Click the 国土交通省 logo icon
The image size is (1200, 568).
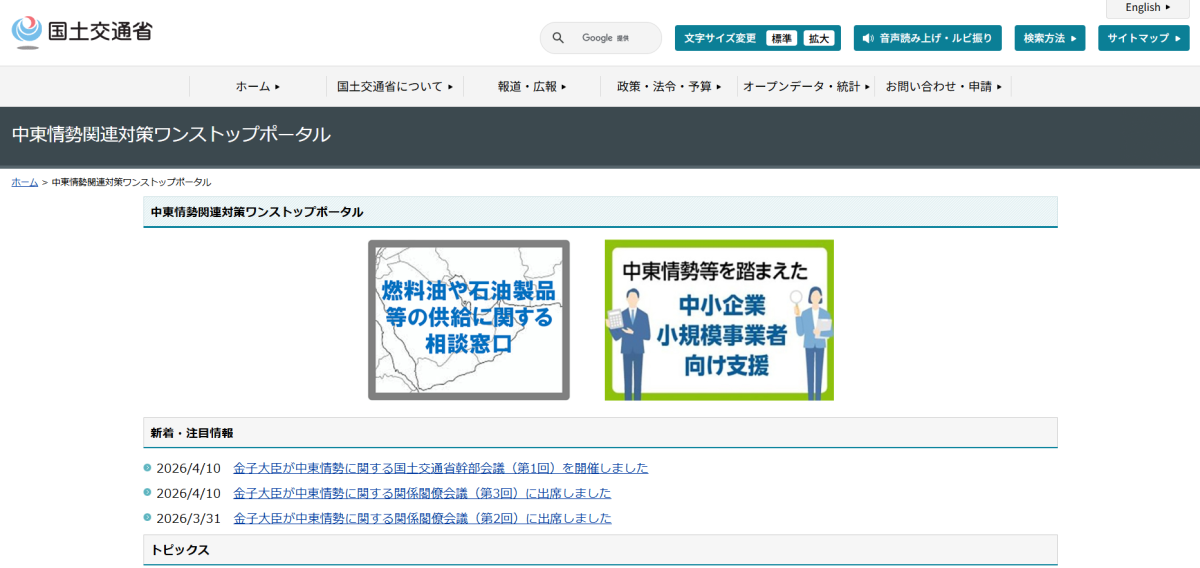[x=27, y=32]
